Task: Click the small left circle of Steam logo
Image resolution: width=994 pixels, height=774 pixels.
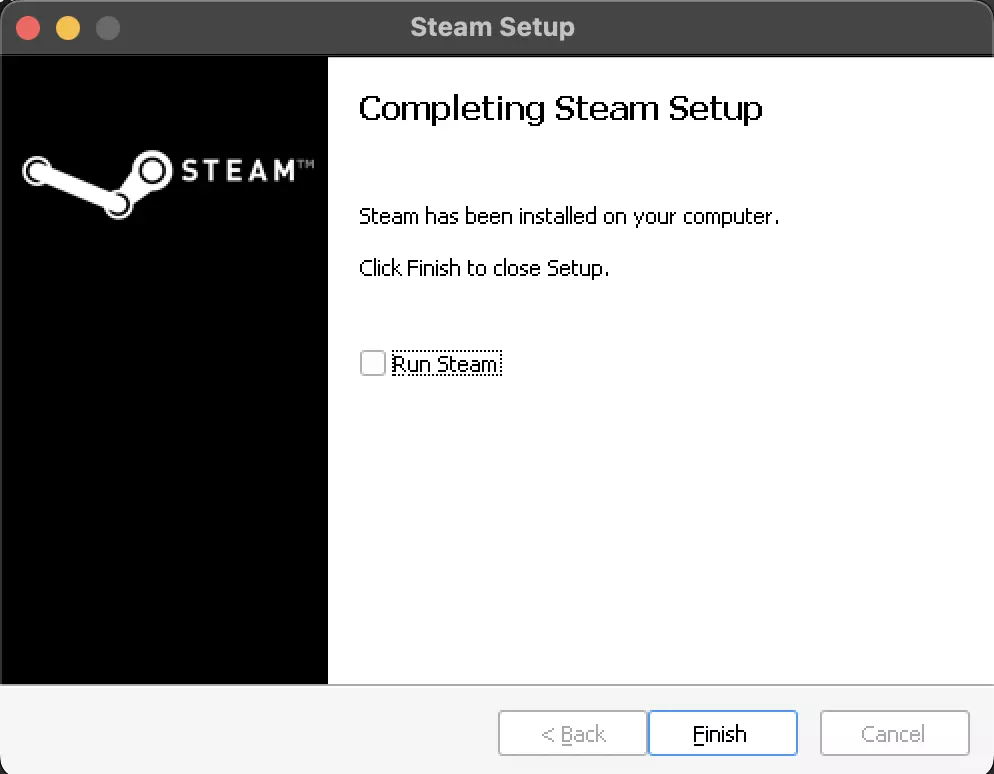Action: point(36,171)
